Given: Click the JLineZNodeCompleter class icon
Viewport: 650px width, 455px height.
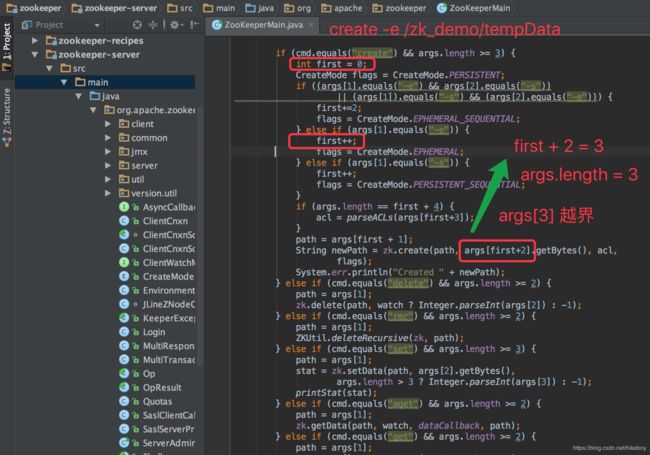Looking at the screenshot, I should (x=124, y=304).
